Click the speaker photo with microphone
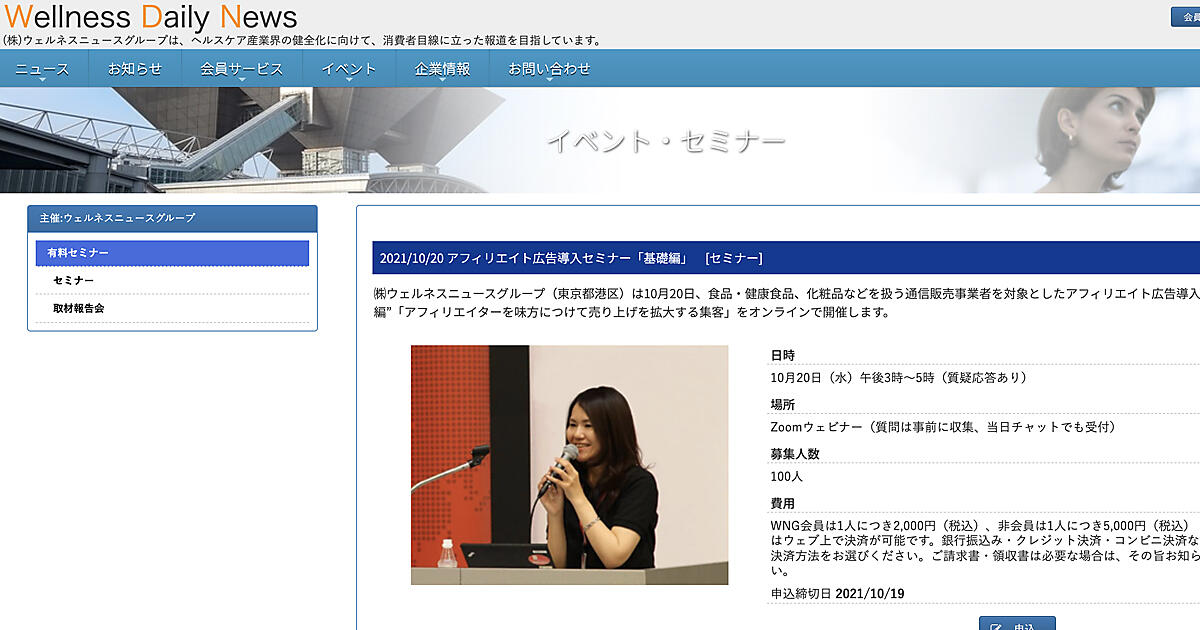The width and height of the screenshot is (1200, 630). pos(569,465)
